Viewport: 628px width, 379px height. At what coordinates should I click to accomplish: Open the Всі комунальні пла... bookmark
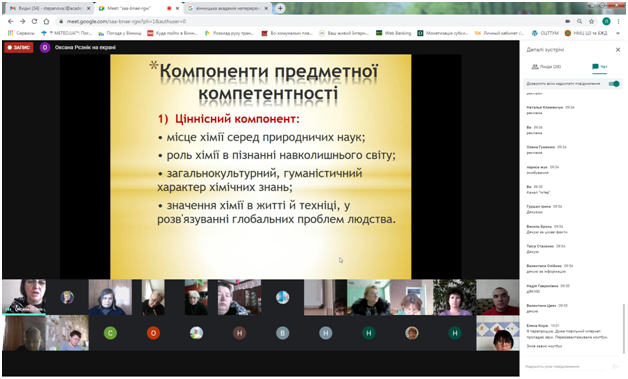pos(287,33)
